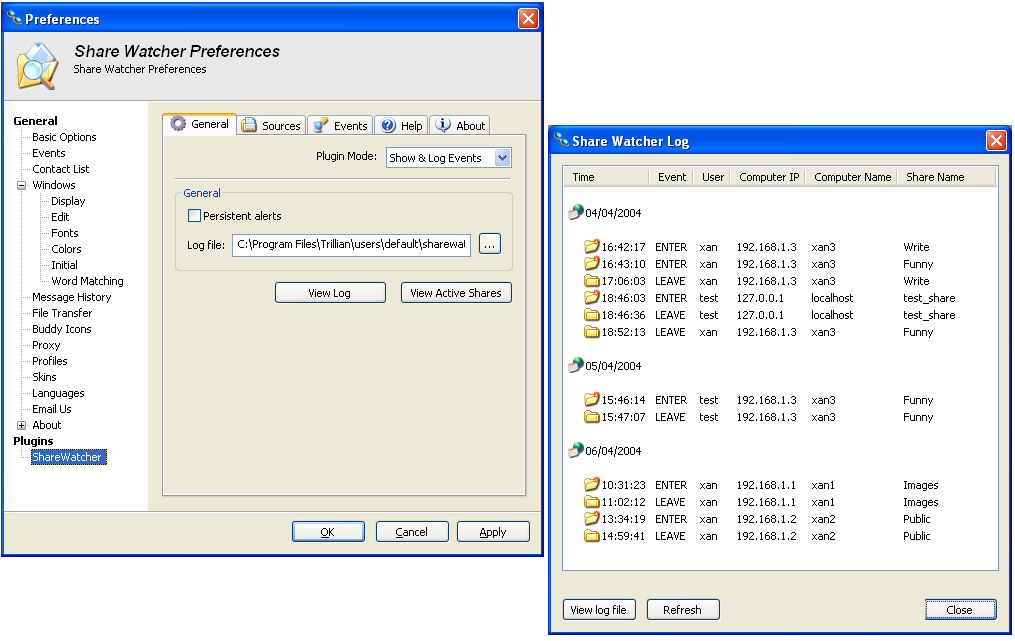The width and height of the screenshot is (1015, 641).
Task: Click the gear icon on General tab
Action: (178, 124)
